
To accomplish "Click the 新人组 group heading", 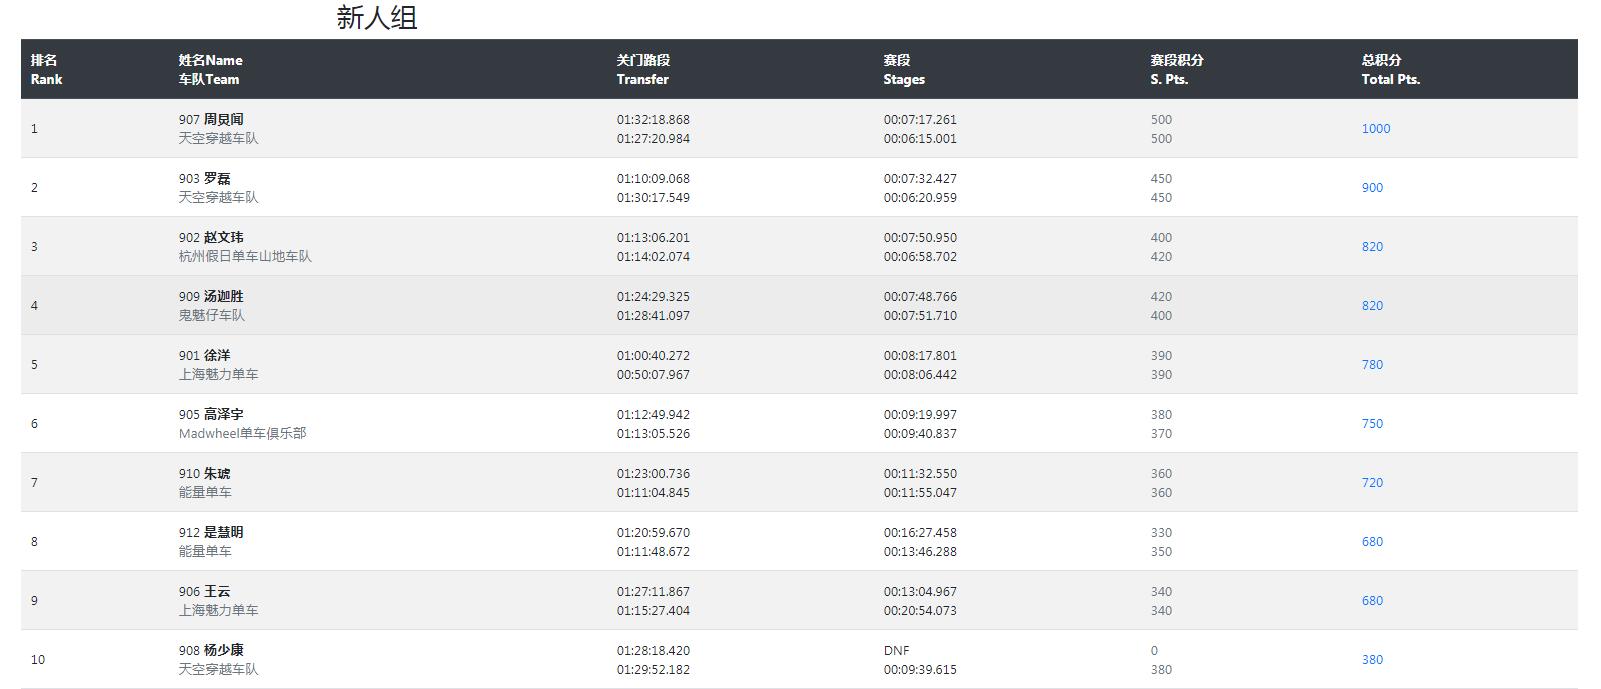I will 376,18.
